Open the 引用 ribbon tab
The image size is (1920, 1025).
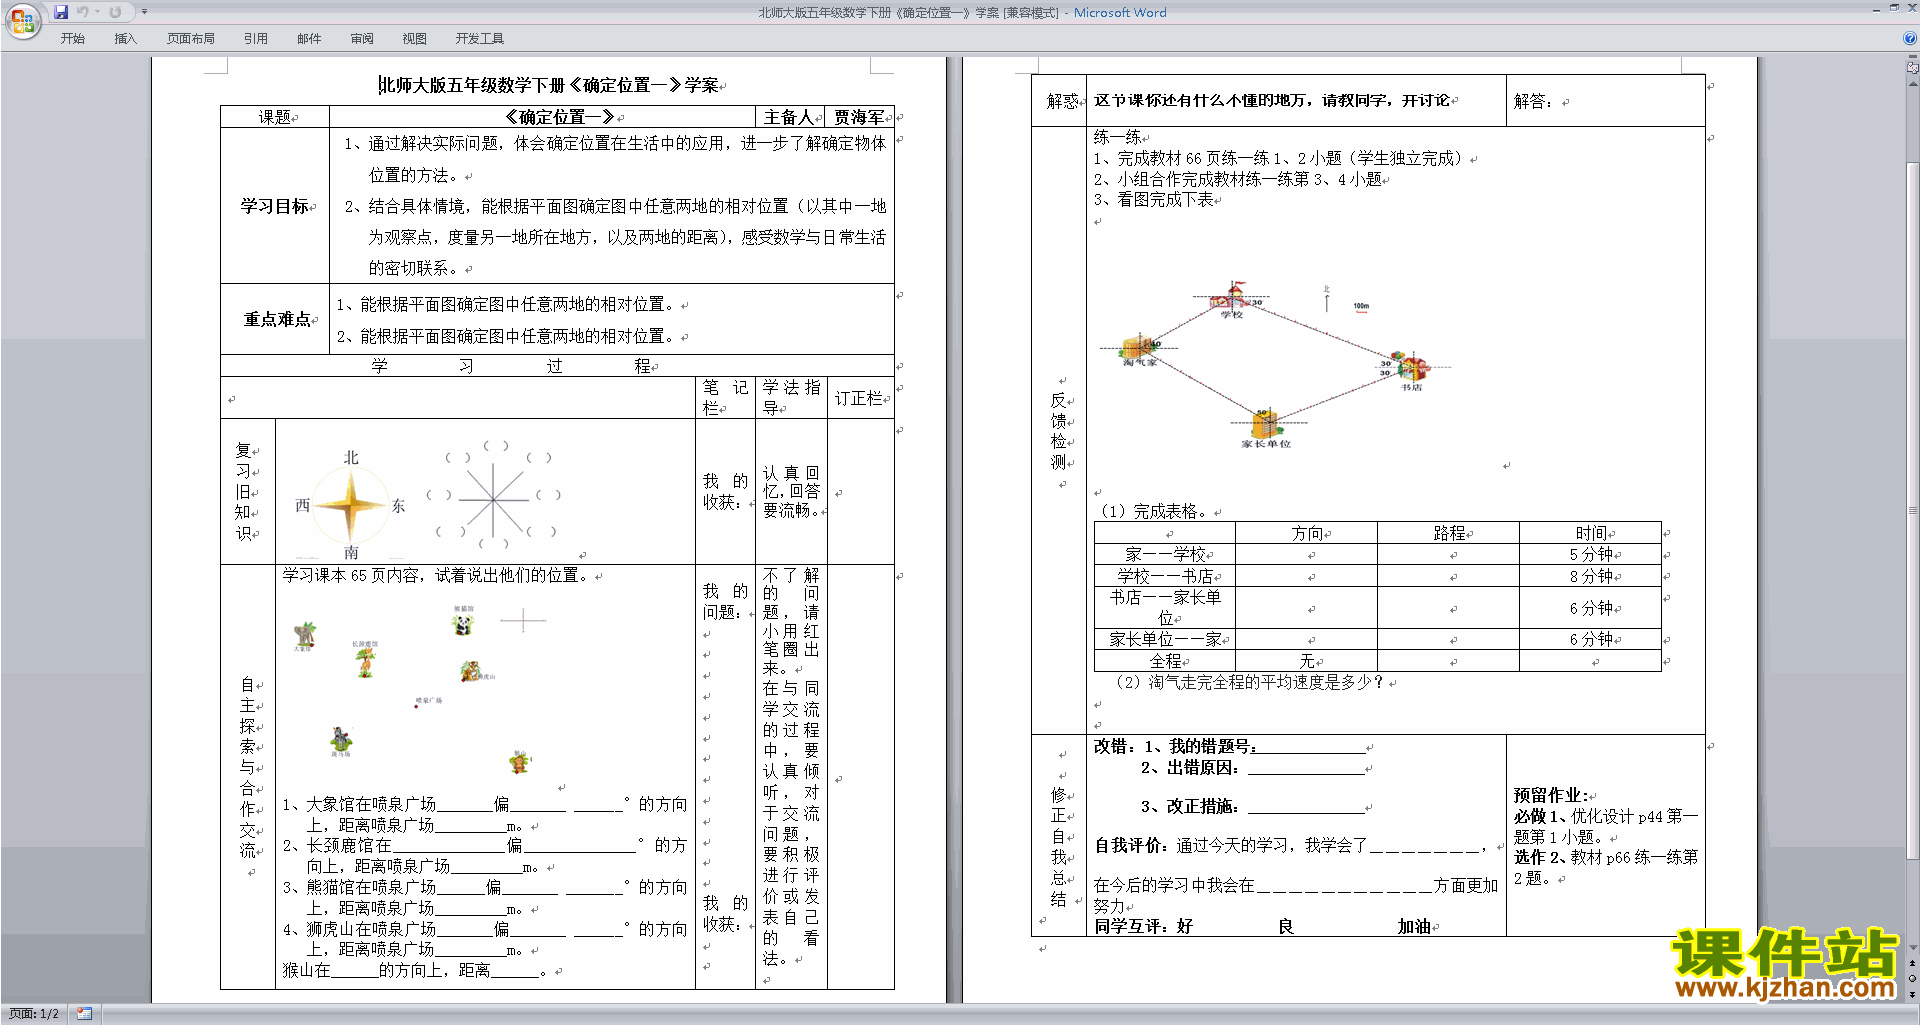256,39
